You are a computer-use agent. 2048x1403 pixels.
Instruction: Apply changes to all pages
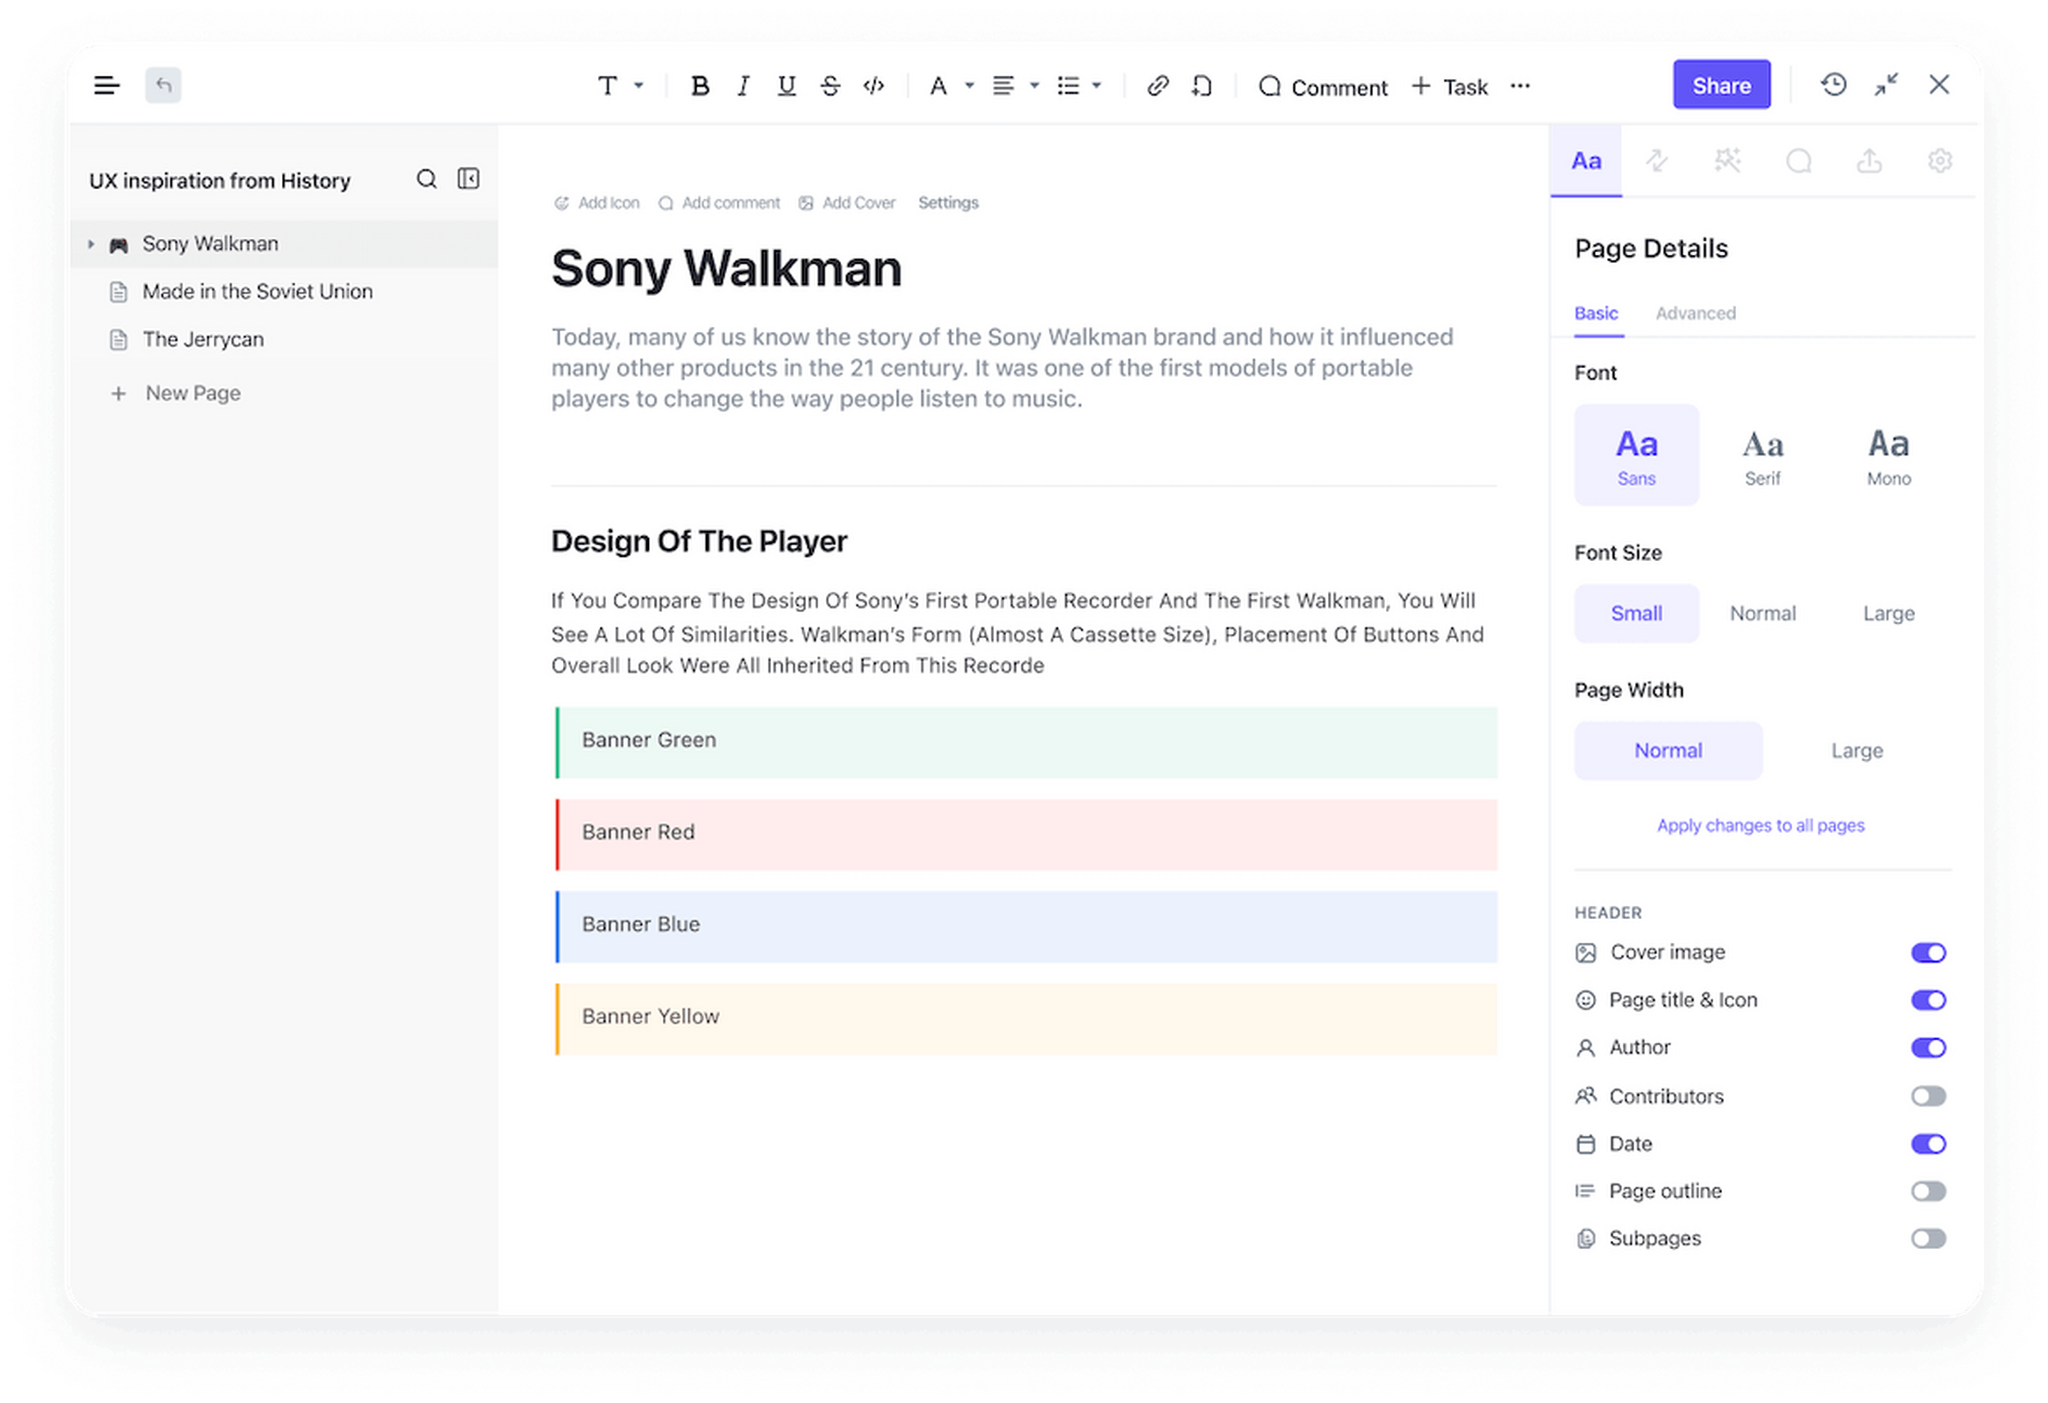(1760, 825)
